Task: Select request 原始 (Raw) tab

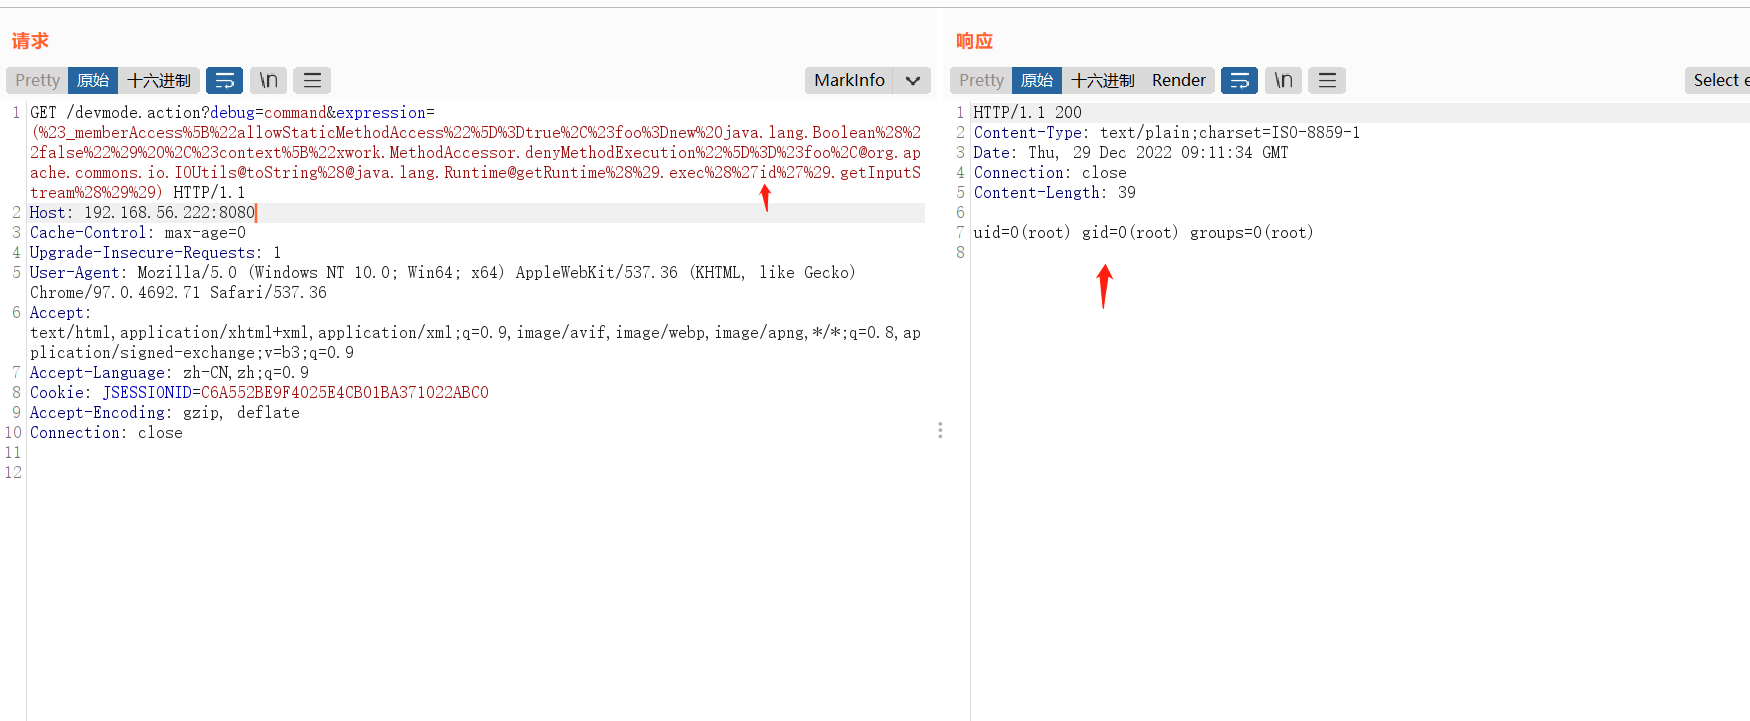Action: click(93, 80)
